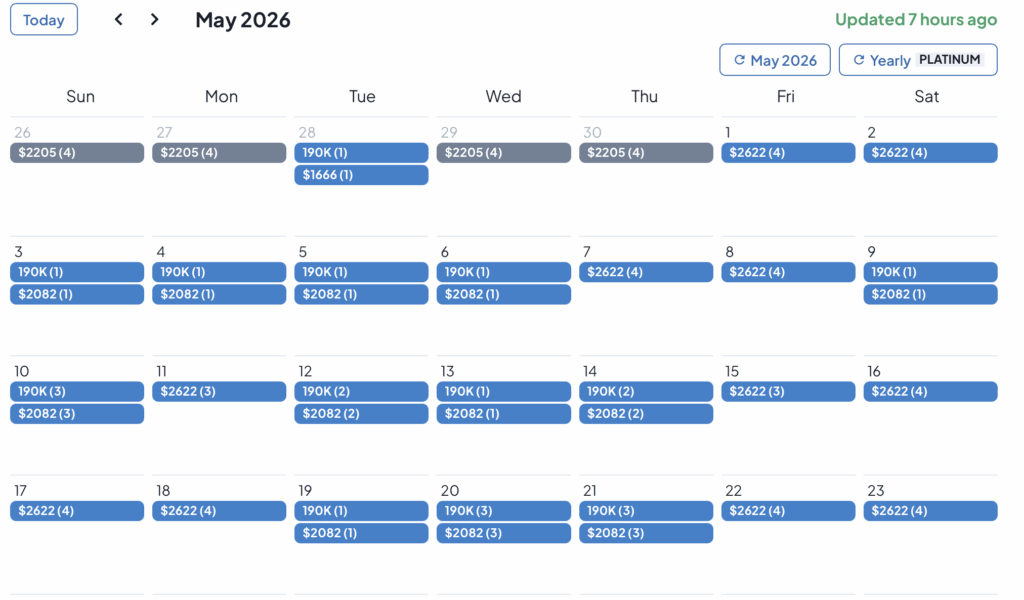Select the Today button
The image size is (1024, 600).
click(43, 19)
